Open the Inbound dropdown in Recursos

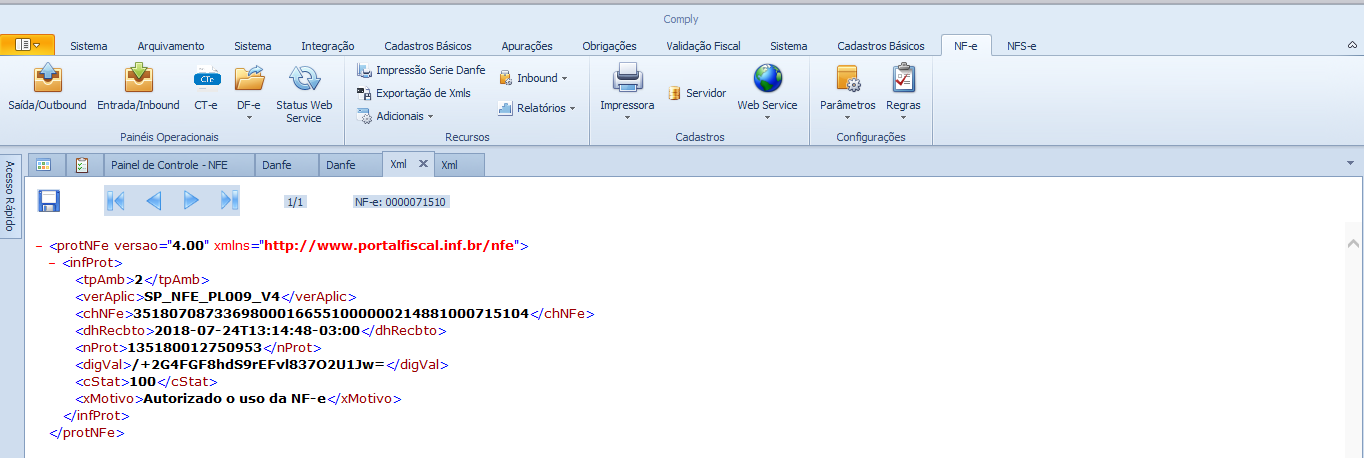coord(533,78)
